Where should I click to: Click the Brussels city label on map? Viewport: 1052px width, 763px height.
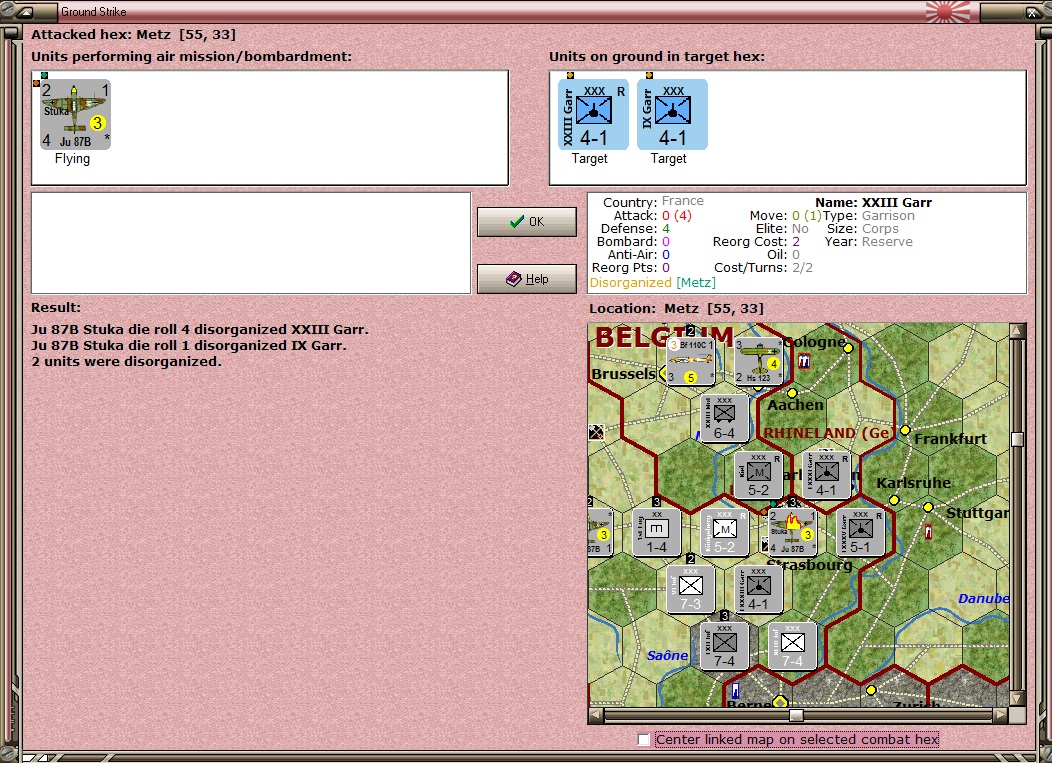pyautogui.click(x=623, y=374)
